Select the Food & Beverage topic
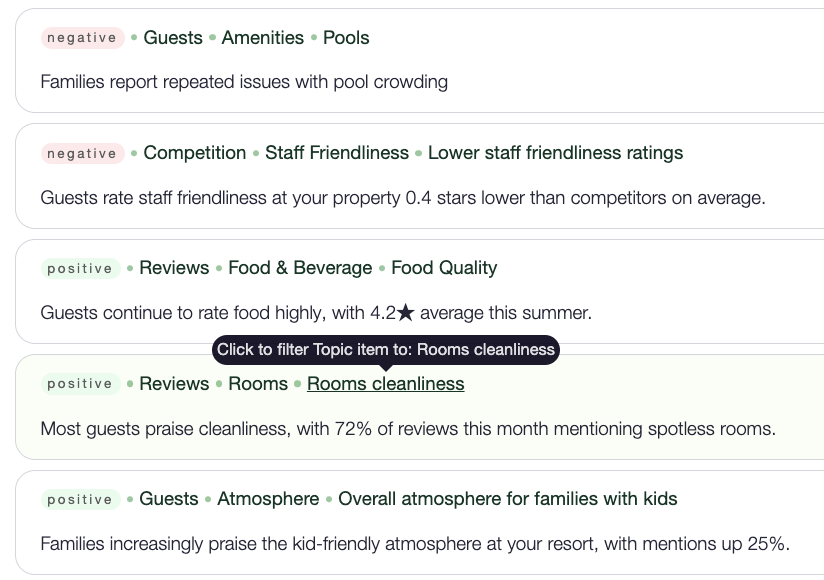 click(300, 268)
